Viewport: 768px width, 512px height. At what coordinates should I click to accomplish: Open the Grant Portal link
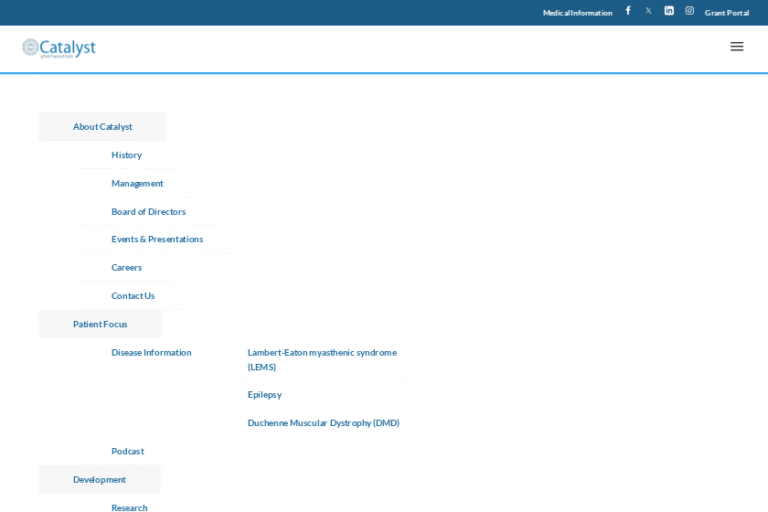(x=727, y=13)
